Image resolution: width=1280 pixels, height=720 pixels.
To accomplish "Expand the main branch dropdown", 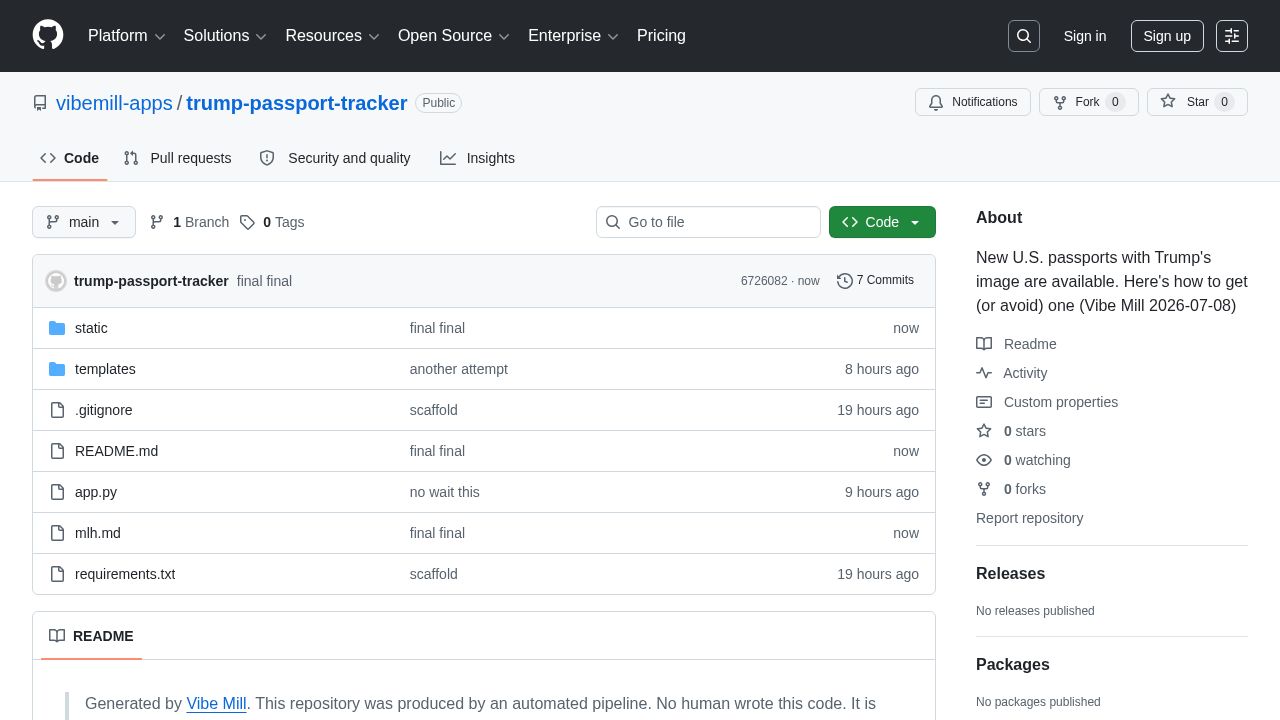I will pos(84,222).
